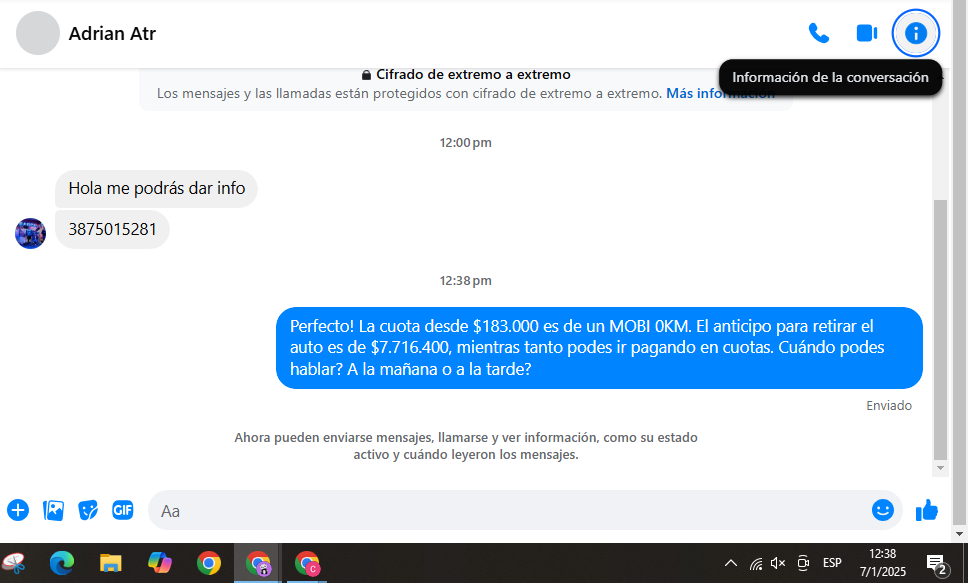Open the conversation information panel

tap(915, 33)
